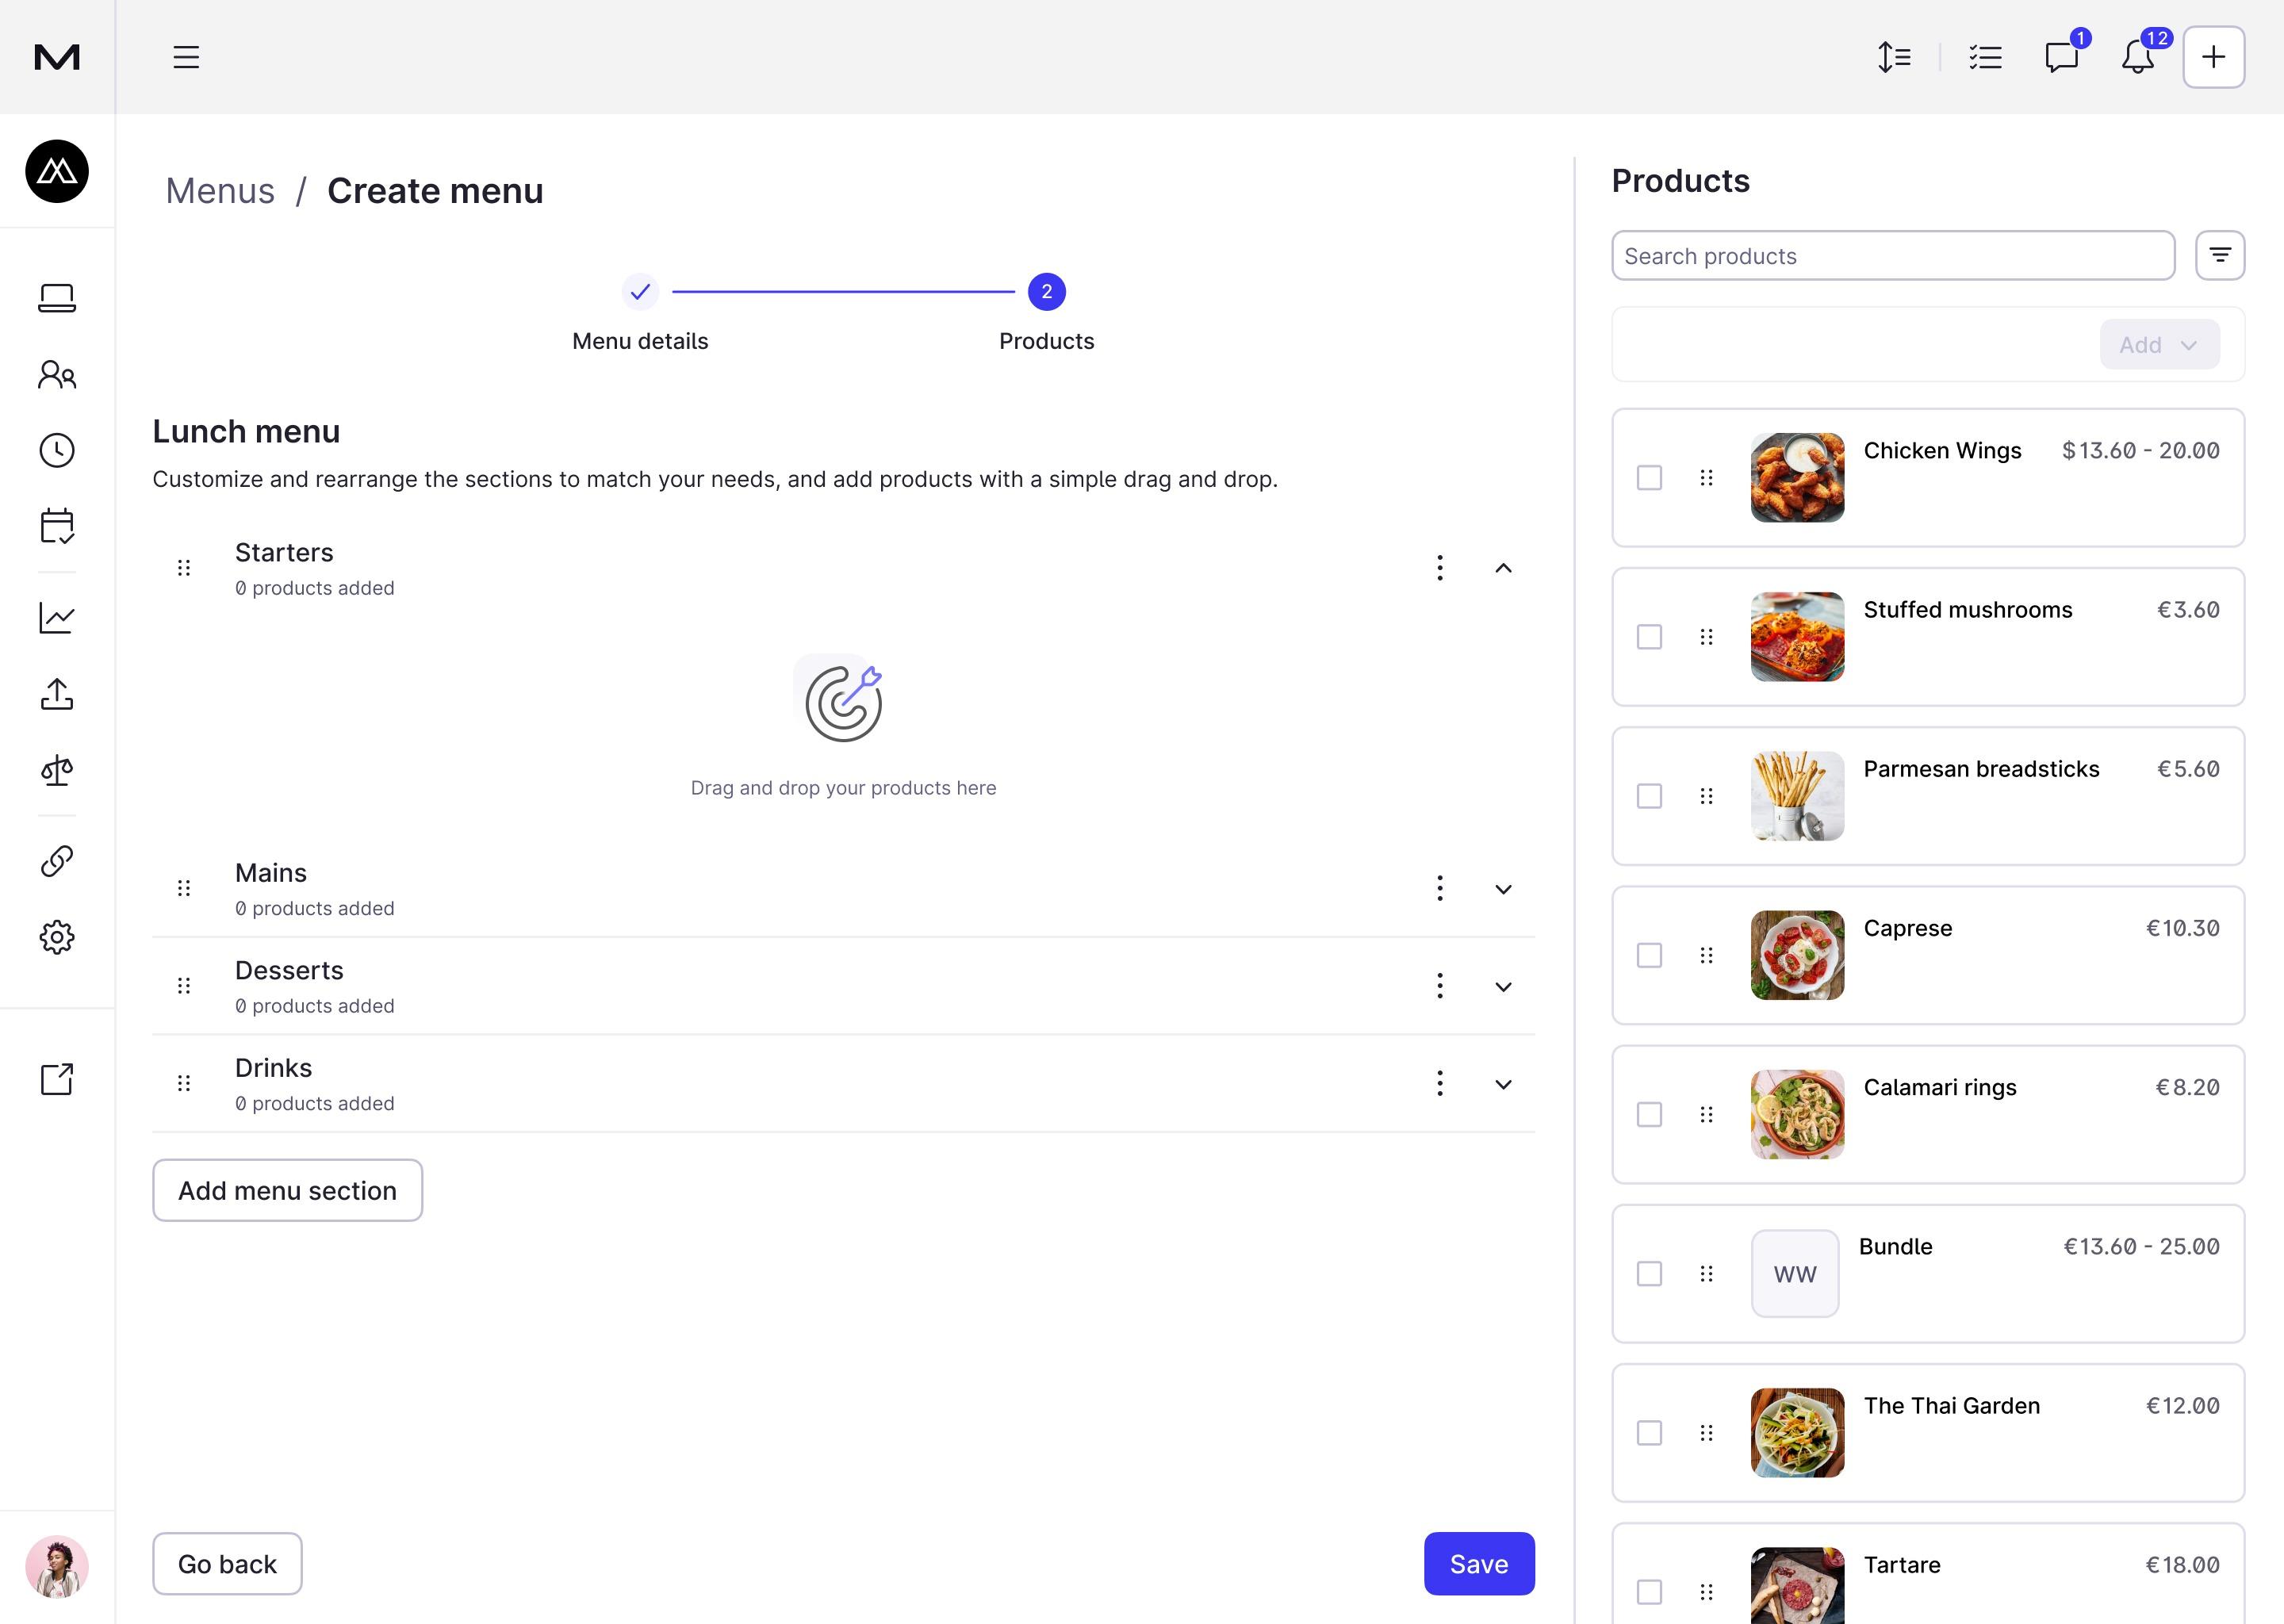Open the integrations link icon in the sidebar
Image resolution: width=2284 pixels, height=1624 pixels.
57,861
